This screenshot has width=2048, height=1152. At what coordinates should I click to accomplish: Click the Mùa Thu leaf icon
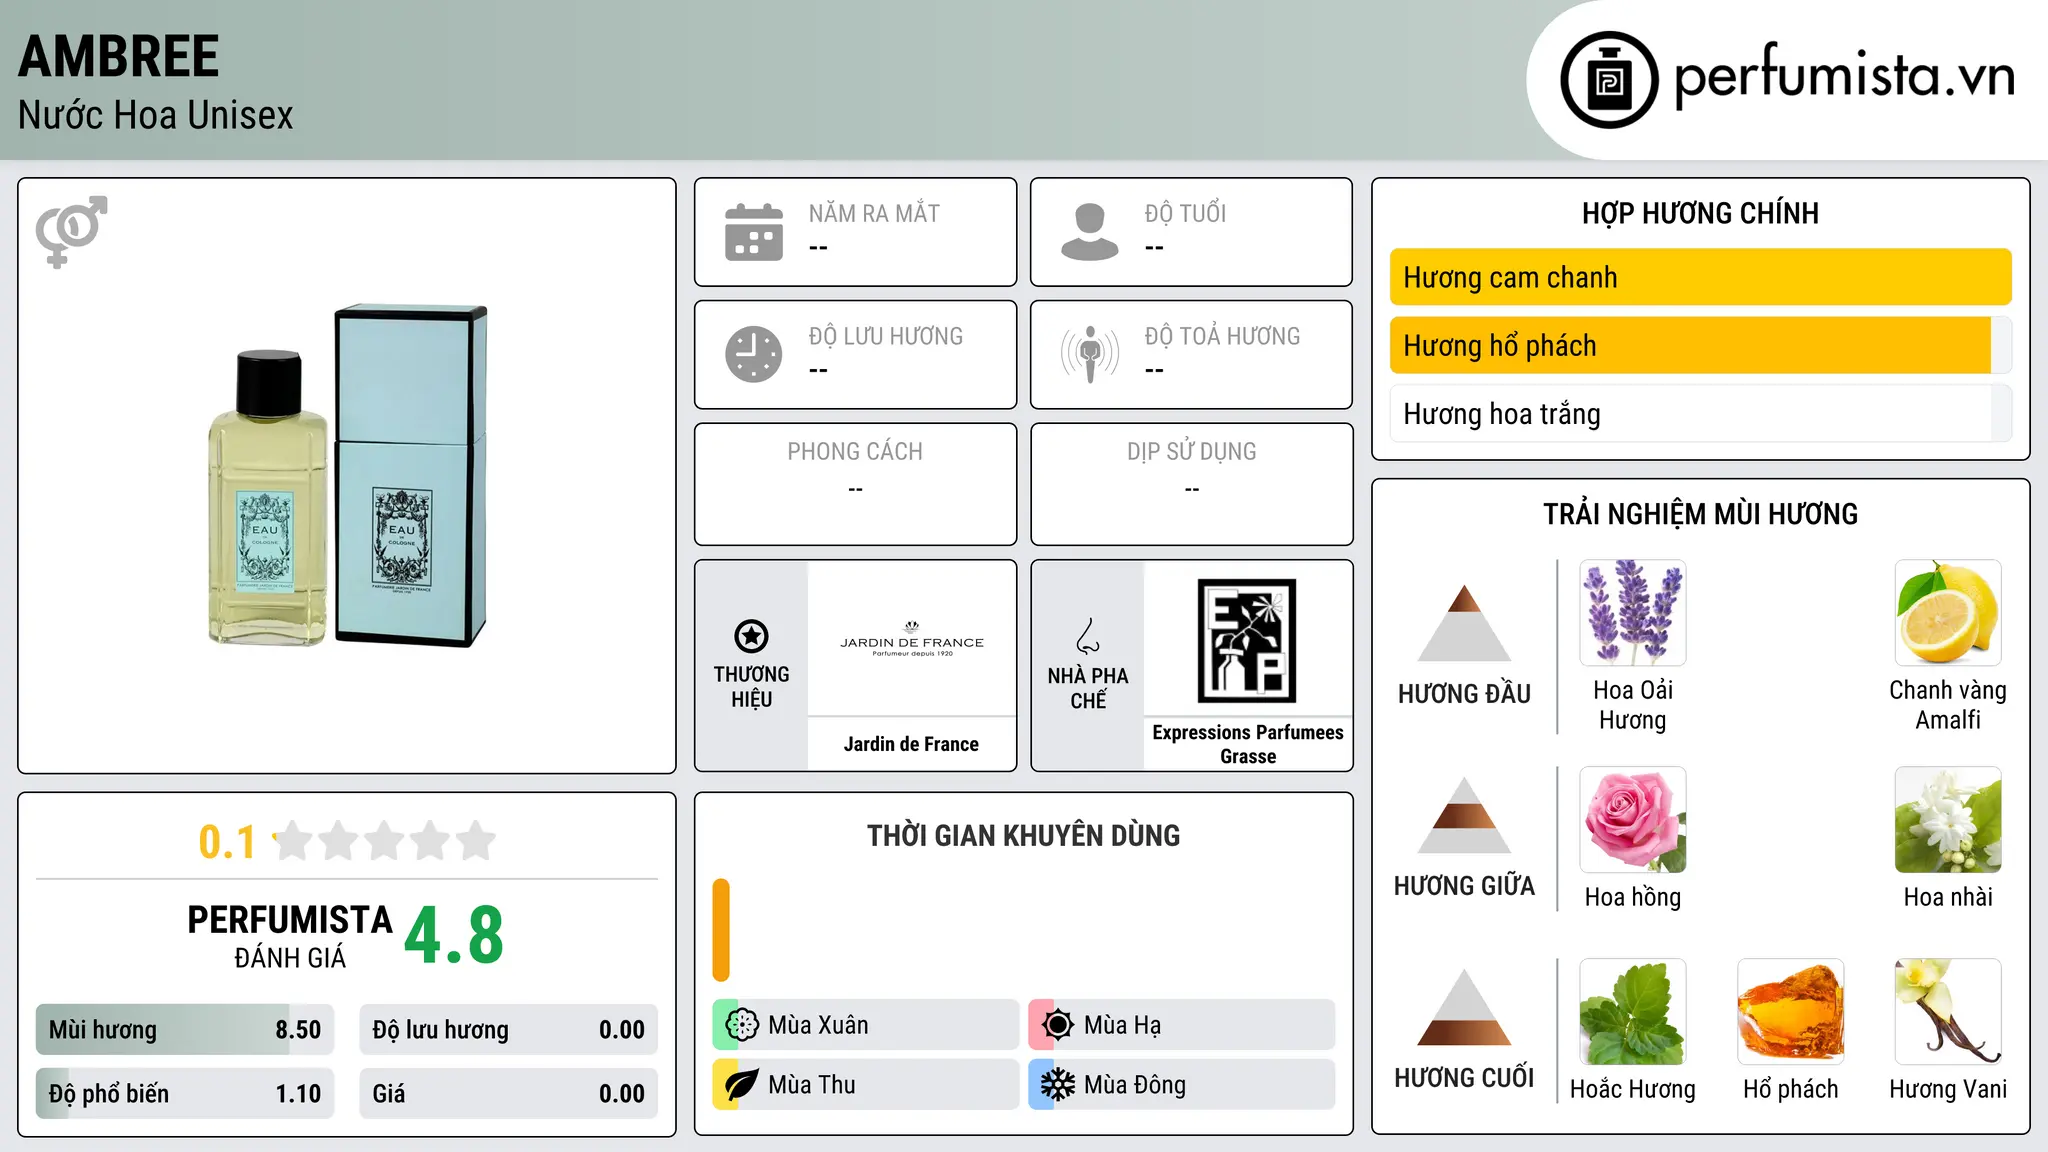tap(742, 1085)
